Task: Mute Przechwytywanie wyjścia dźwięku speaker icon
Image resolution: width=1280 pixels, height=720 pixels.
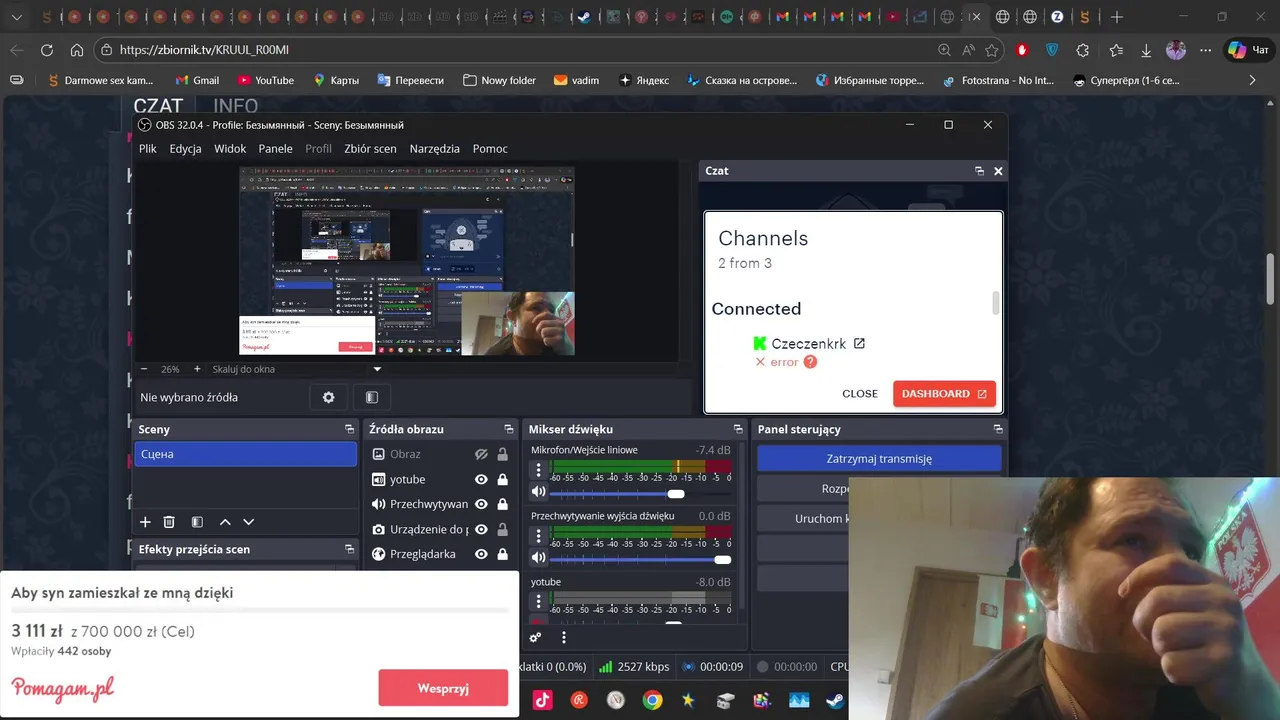Action: pos(538,558)
